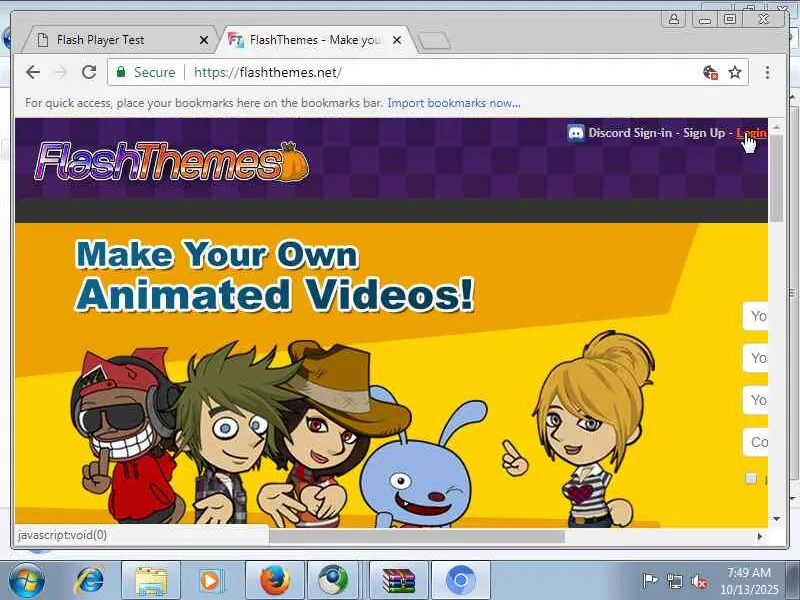Open Windows Explorer from the taskbar

click(151, 581)
